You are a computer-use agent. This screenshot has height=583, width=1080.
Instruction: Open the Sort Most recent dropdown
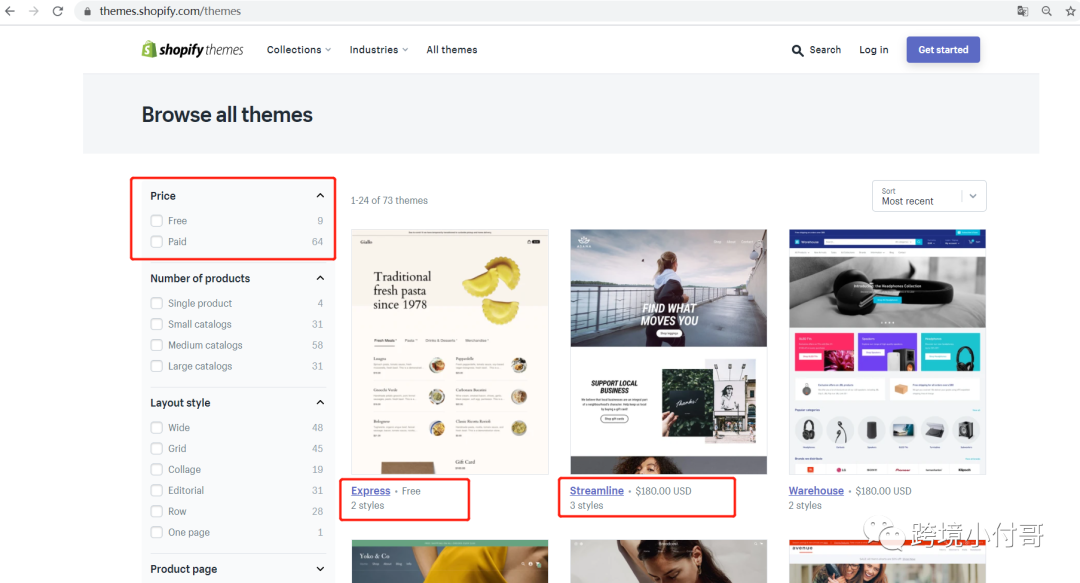pyautogui.click(x=929, y=196)
